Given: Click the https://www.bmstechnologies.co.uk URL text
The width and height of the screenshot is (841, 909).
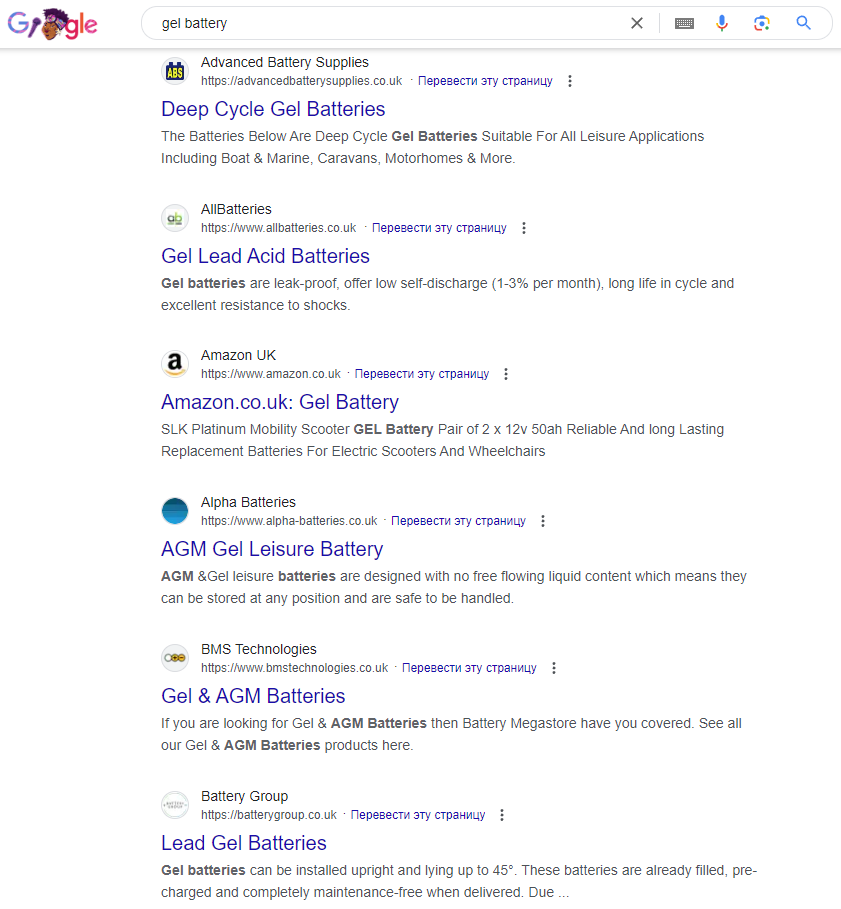Looking at the screenshot, I should 294,668.
